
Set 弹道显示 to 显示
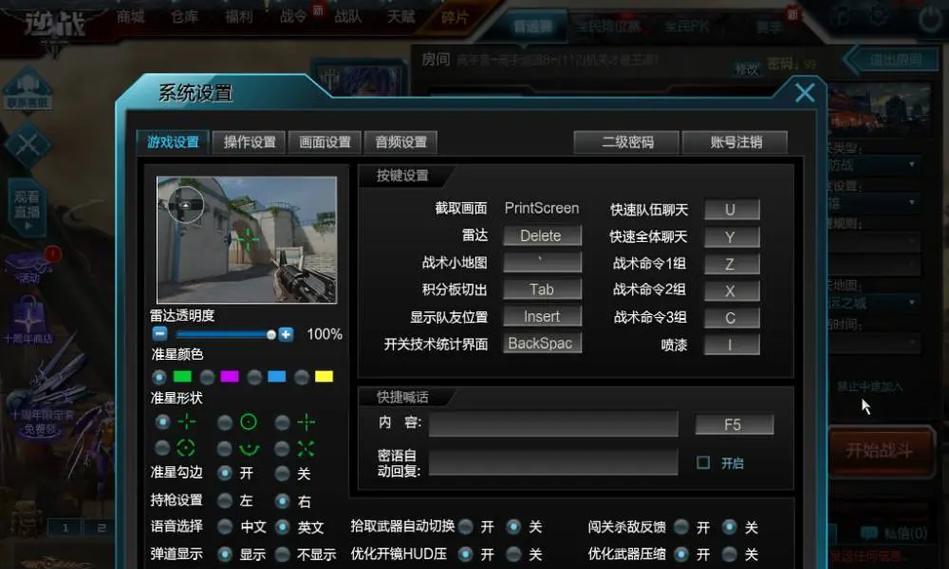225,554
